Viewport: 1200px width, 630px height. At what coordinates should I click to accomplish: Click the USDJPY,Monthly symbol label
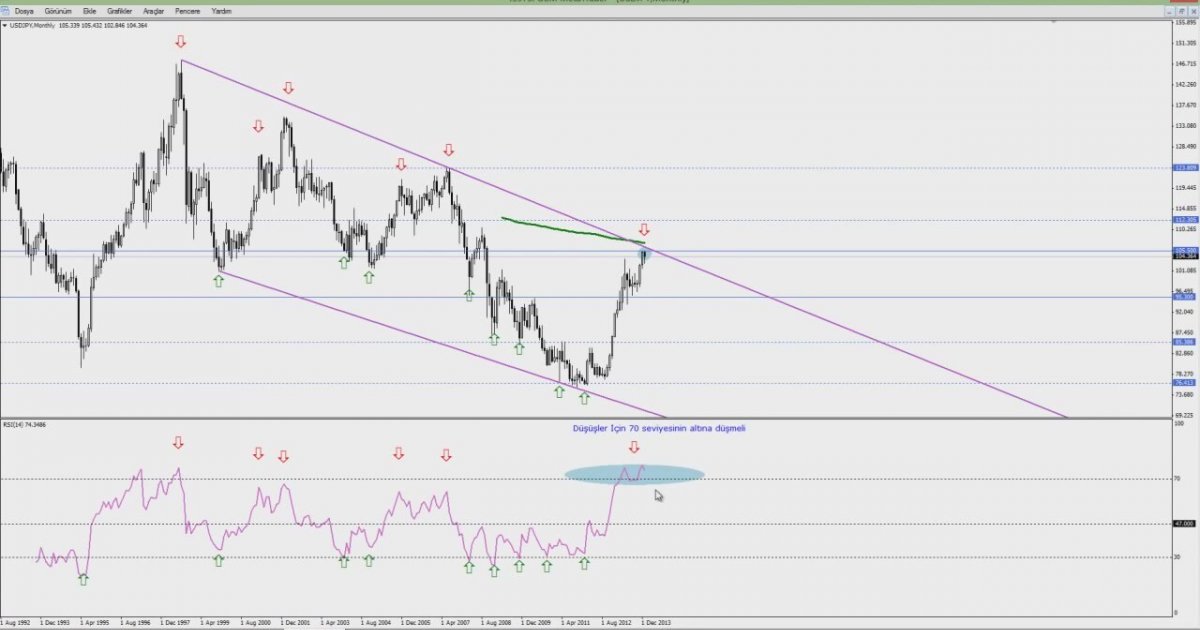[32, 25]
